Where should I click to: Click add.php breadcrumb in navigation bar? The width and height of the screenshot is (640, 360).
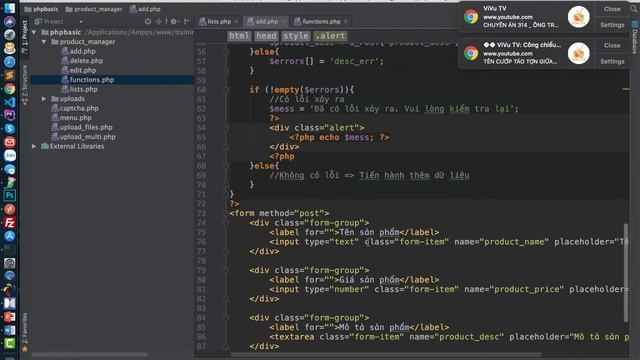(x=145, y=9)
